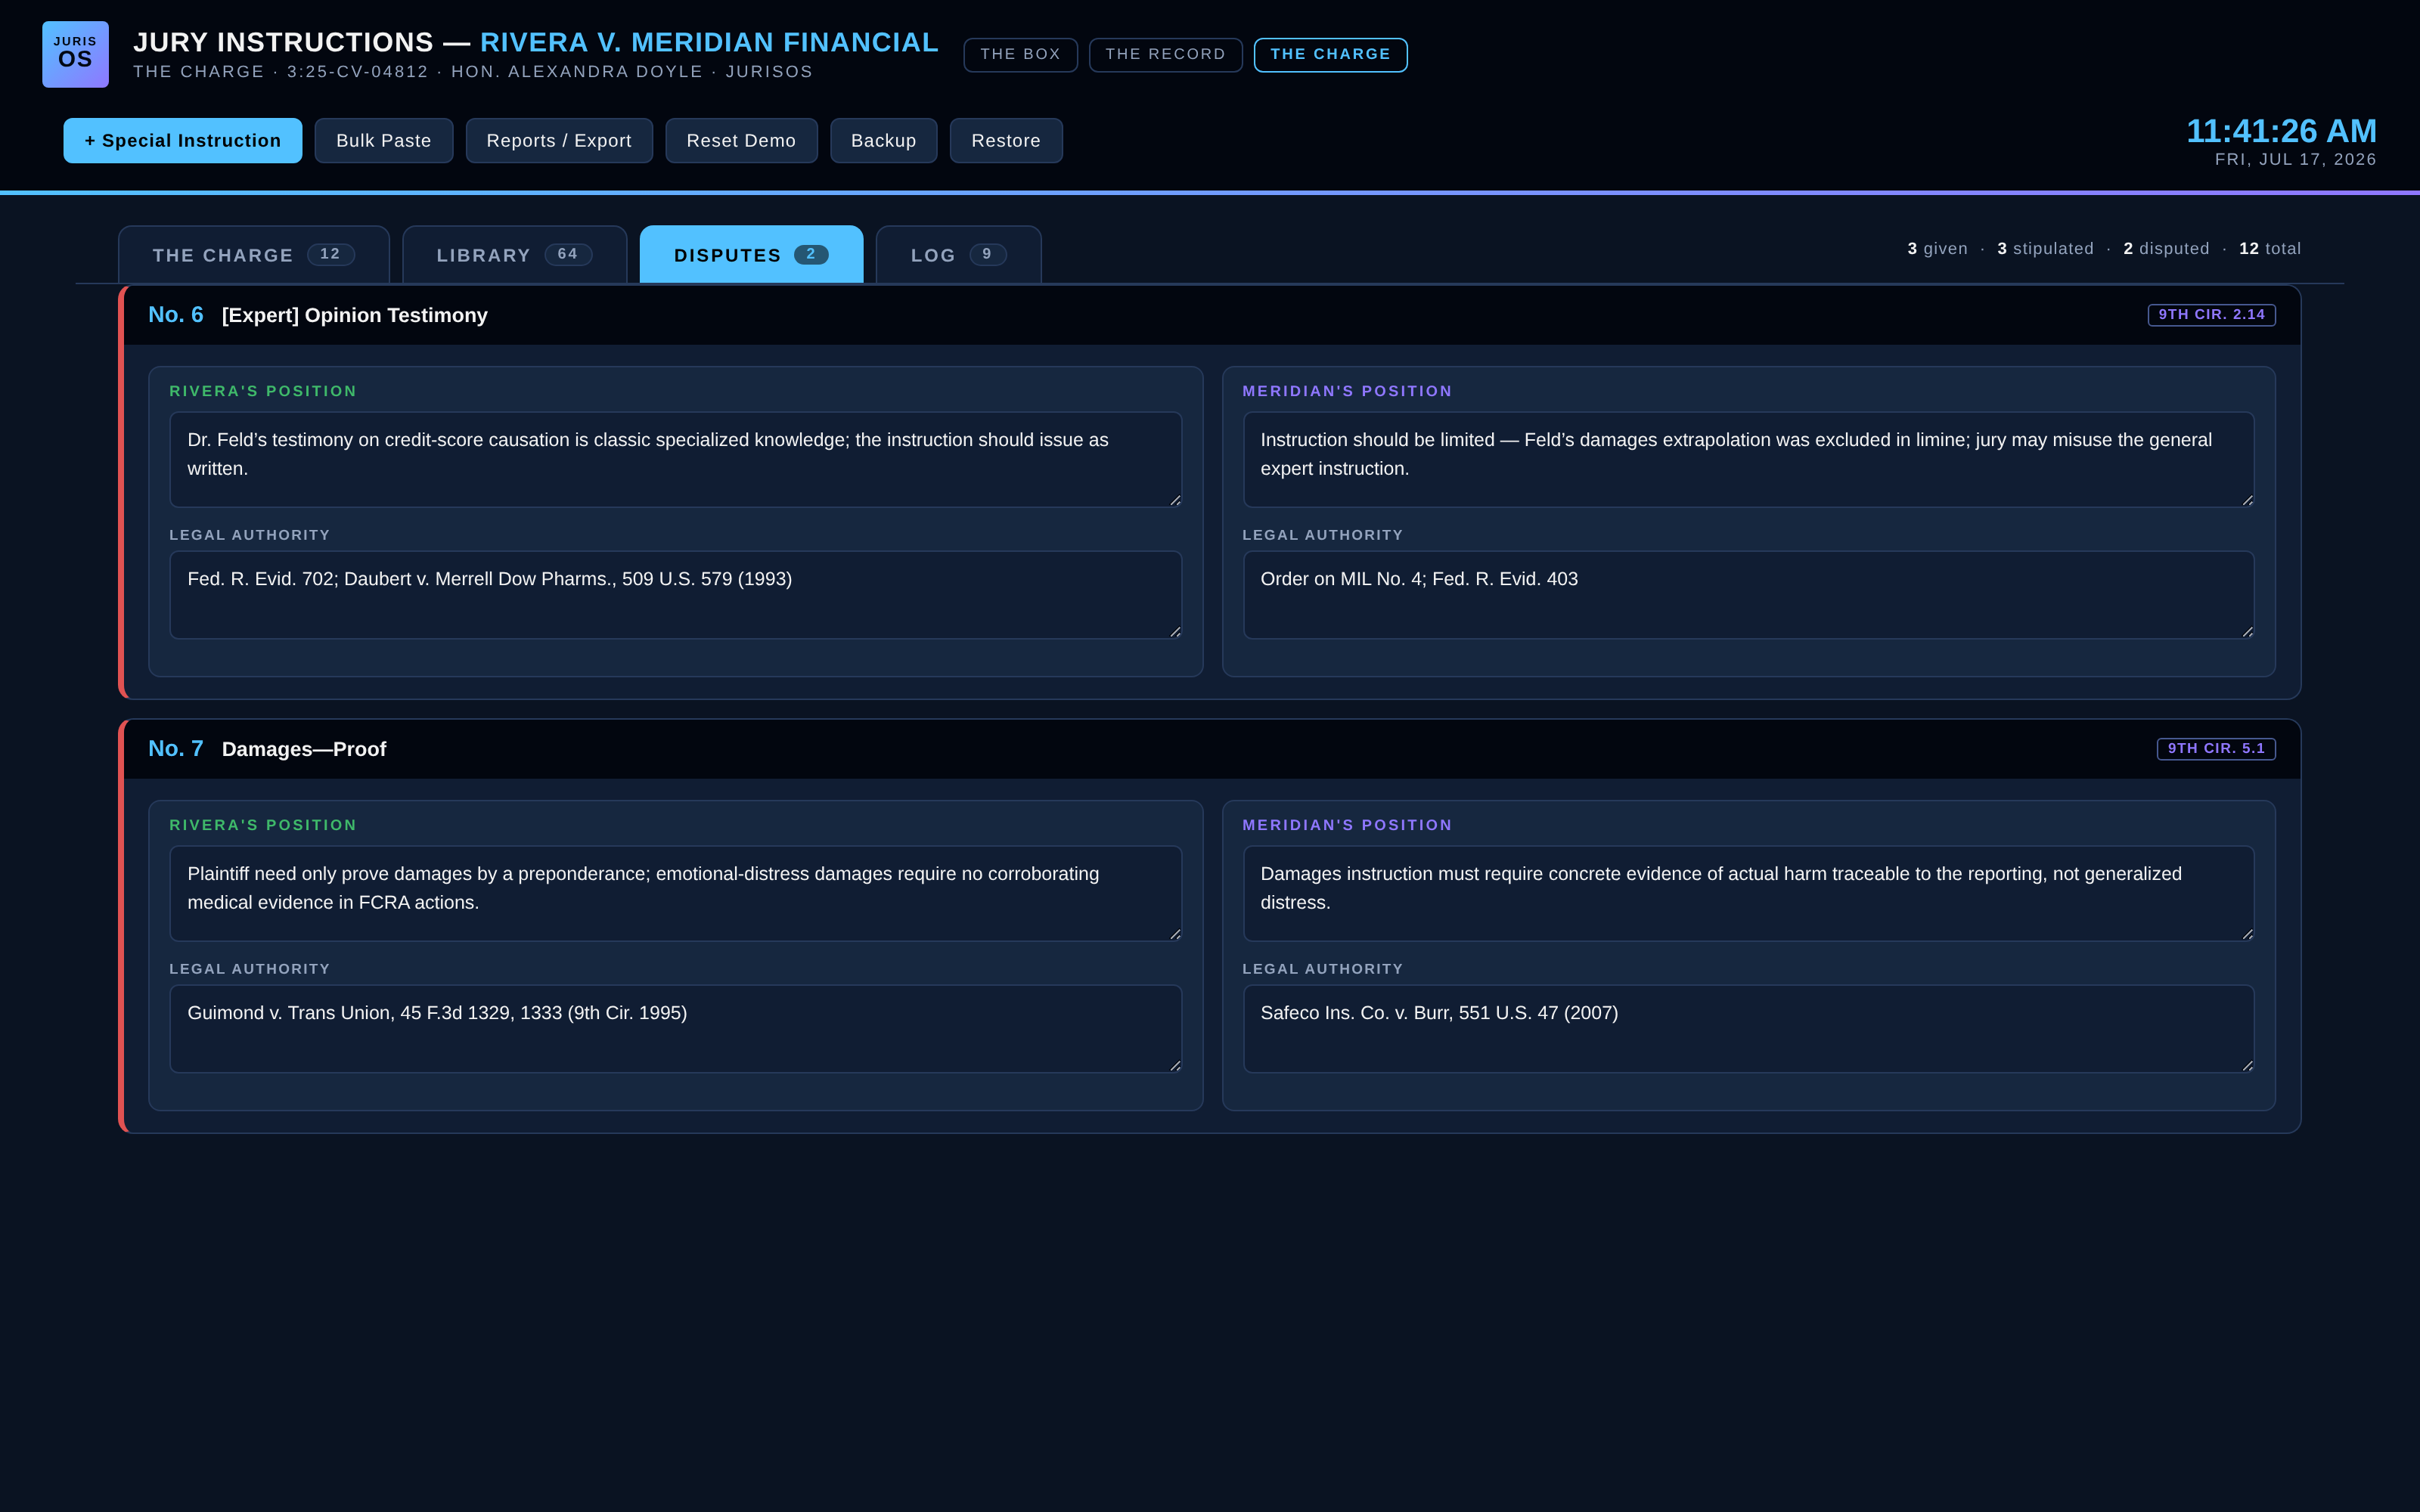Edit Rivera's position for No. 6 expert testimony
This screenshot has width=2420, height=1512.
tap(676, 460)
